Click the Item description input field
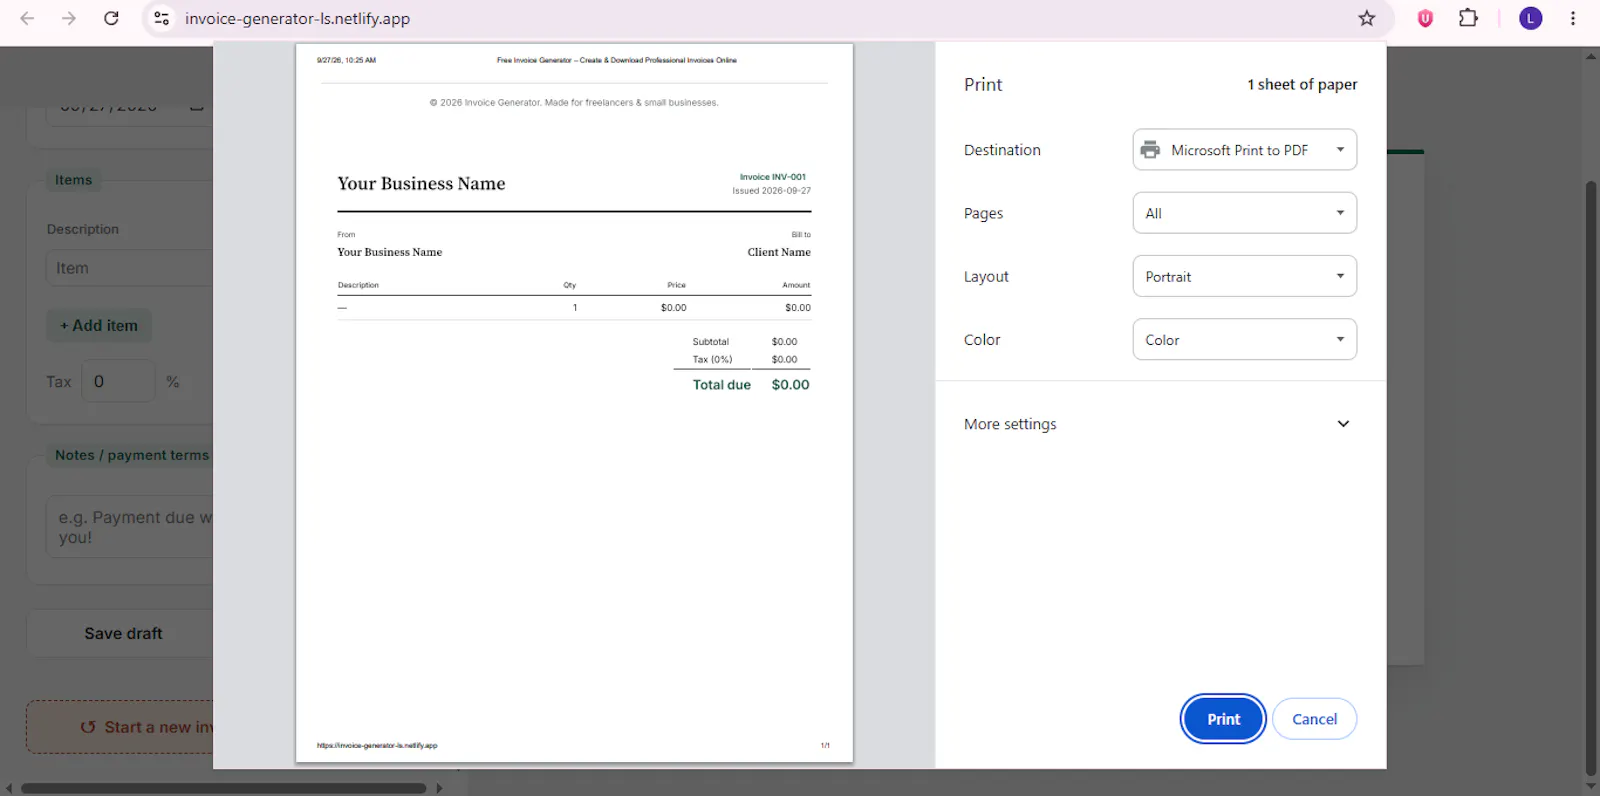Screen dimensions: 1600x796 tap(130, 268)
